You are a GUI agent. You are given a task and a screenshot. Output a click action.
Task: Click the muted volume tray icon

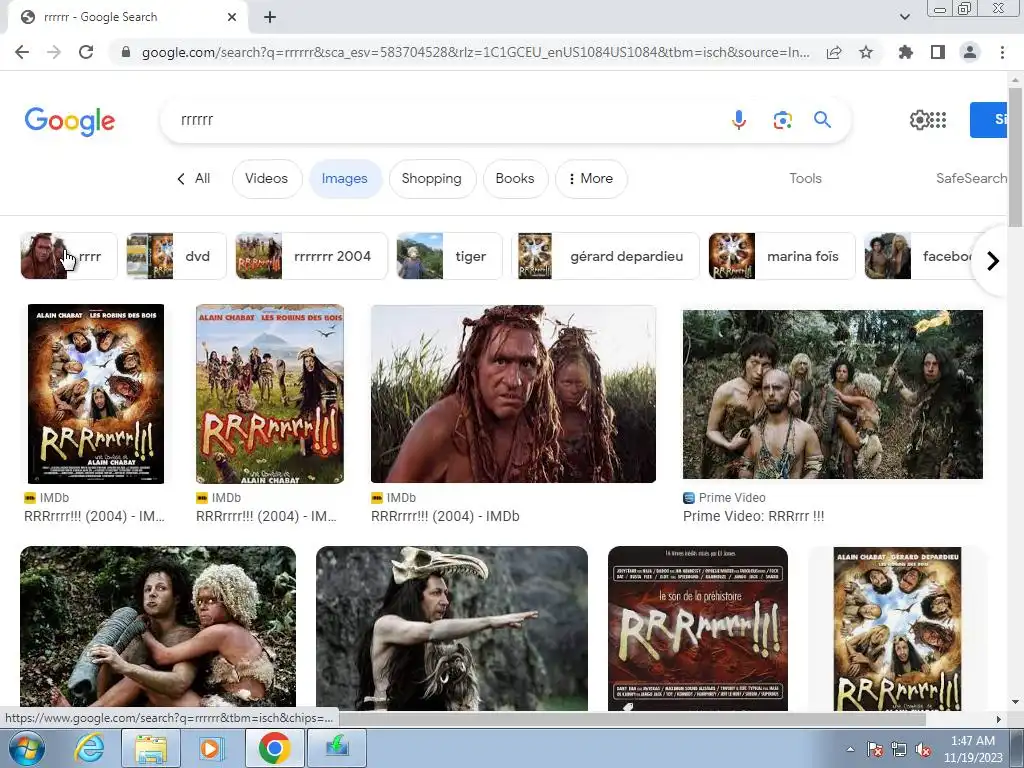[x=923, y=750]
